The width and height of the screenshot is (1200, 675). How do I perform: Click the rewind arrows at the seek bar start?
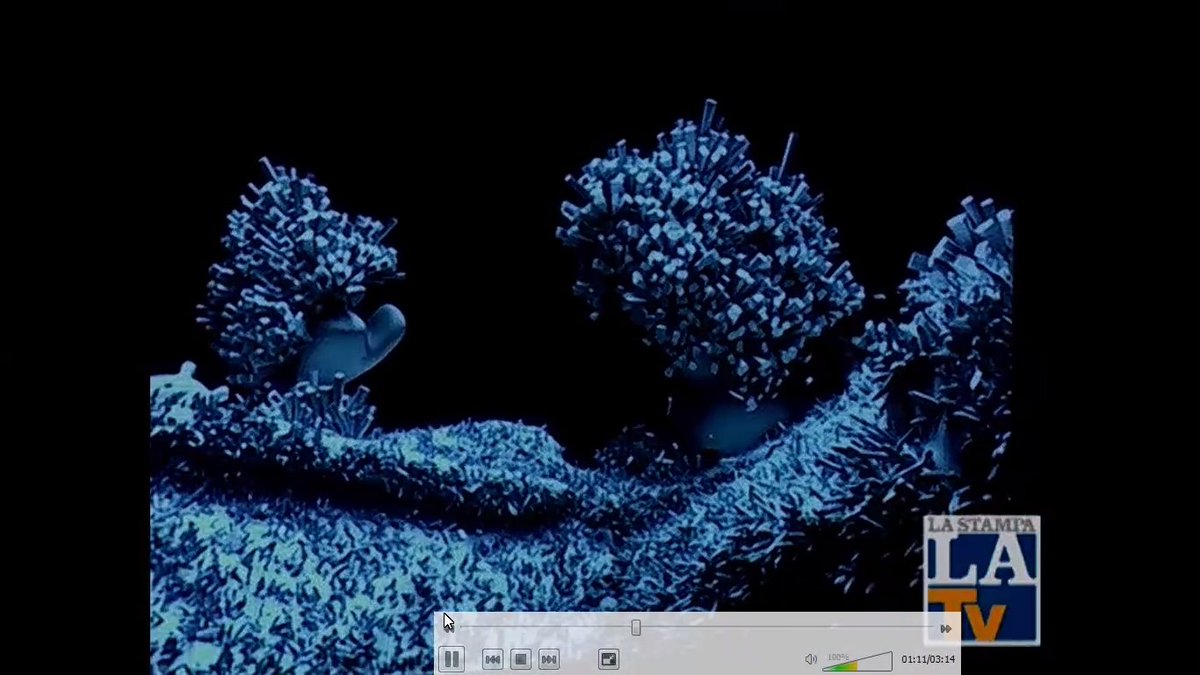(x=449, y=628)
